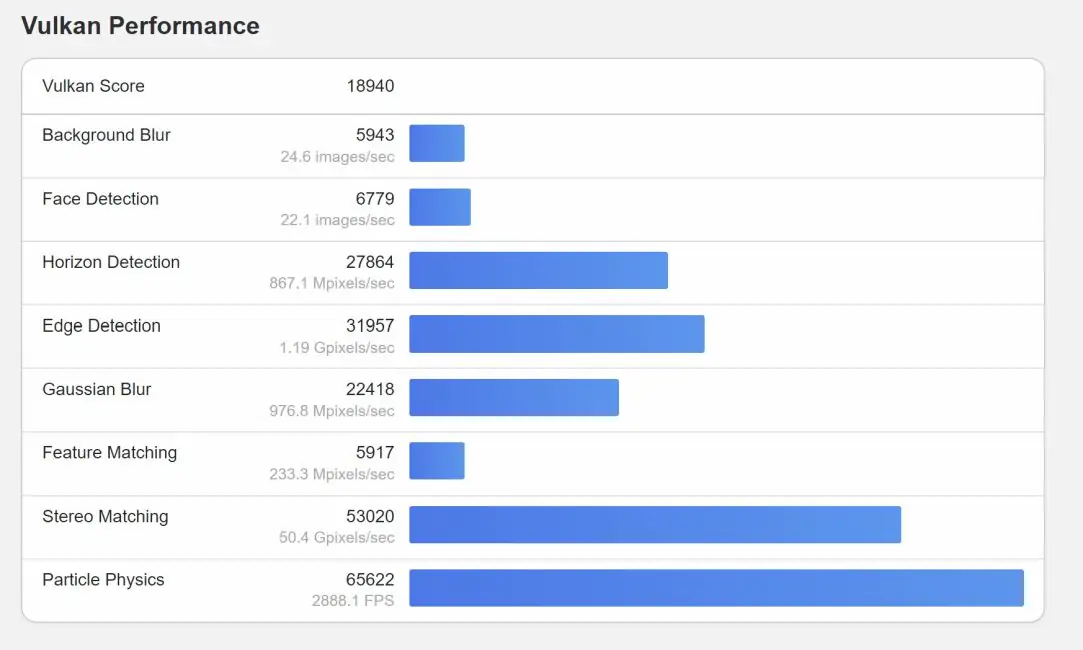The image size is (1083, 650).
Task: Click the Face Detection score 6779
Action: point(375,199)
